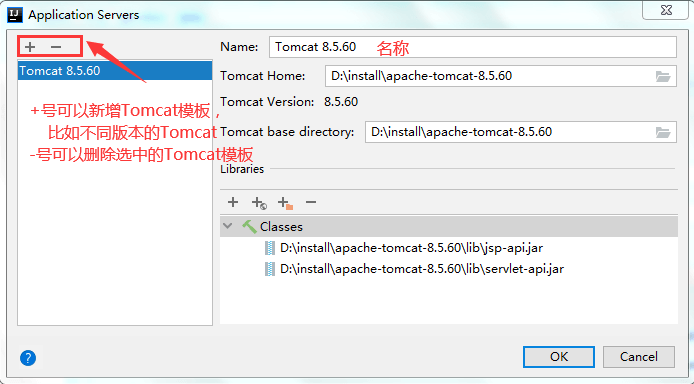
Task: Browse for the Tomcat base directory folder
Action: click(663, 132)
